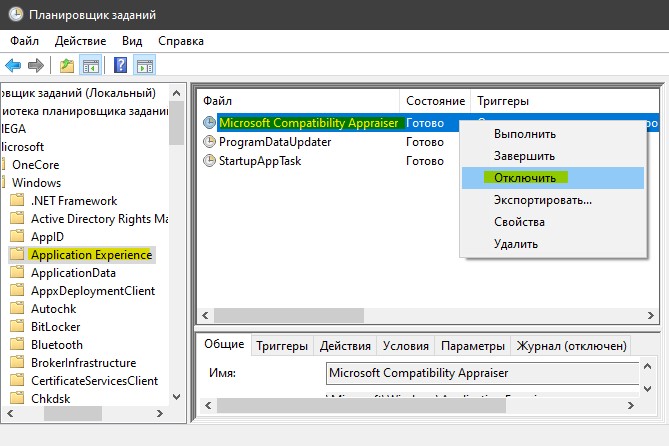Viewport: 669px width, 446px height.
Task: Choose Отключить in the context menu
Action: [553, 178]
